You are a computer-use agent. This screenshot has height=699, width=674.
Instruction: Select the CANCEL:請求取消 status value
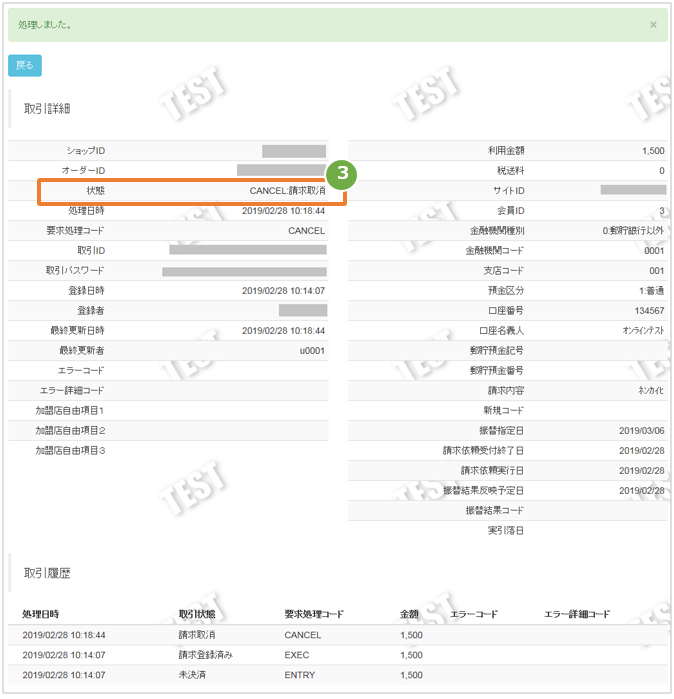[288, 191]
